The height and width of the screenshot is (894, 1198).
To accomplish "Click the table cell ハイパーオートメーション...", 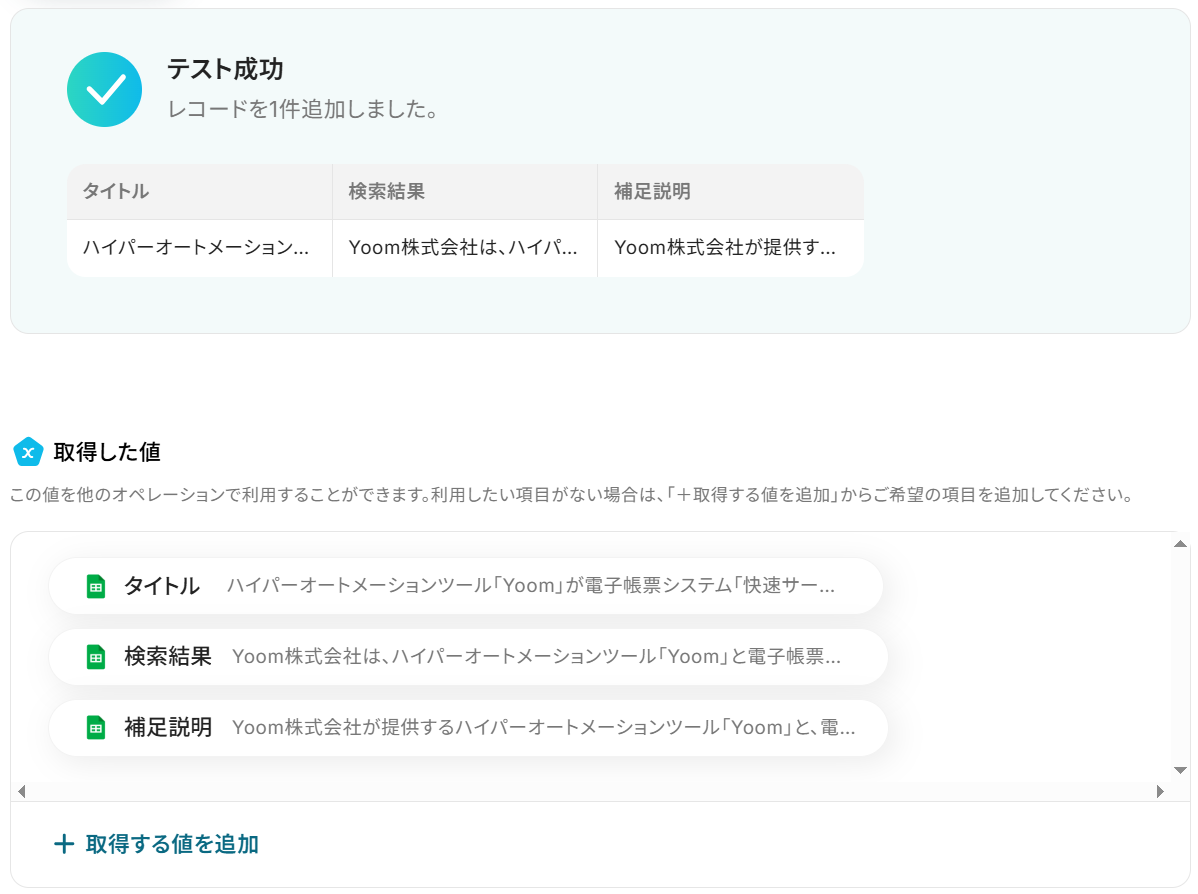I will (199, 248).
